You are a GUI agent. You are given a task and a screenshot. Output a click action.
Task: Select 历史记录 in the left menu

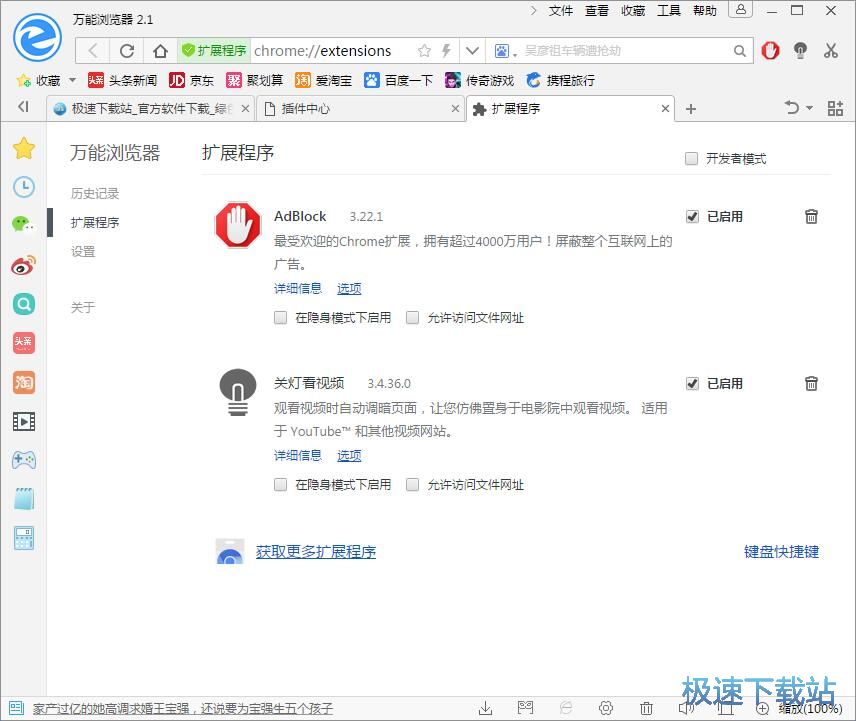pyautogui.click(x=94, y=193)
